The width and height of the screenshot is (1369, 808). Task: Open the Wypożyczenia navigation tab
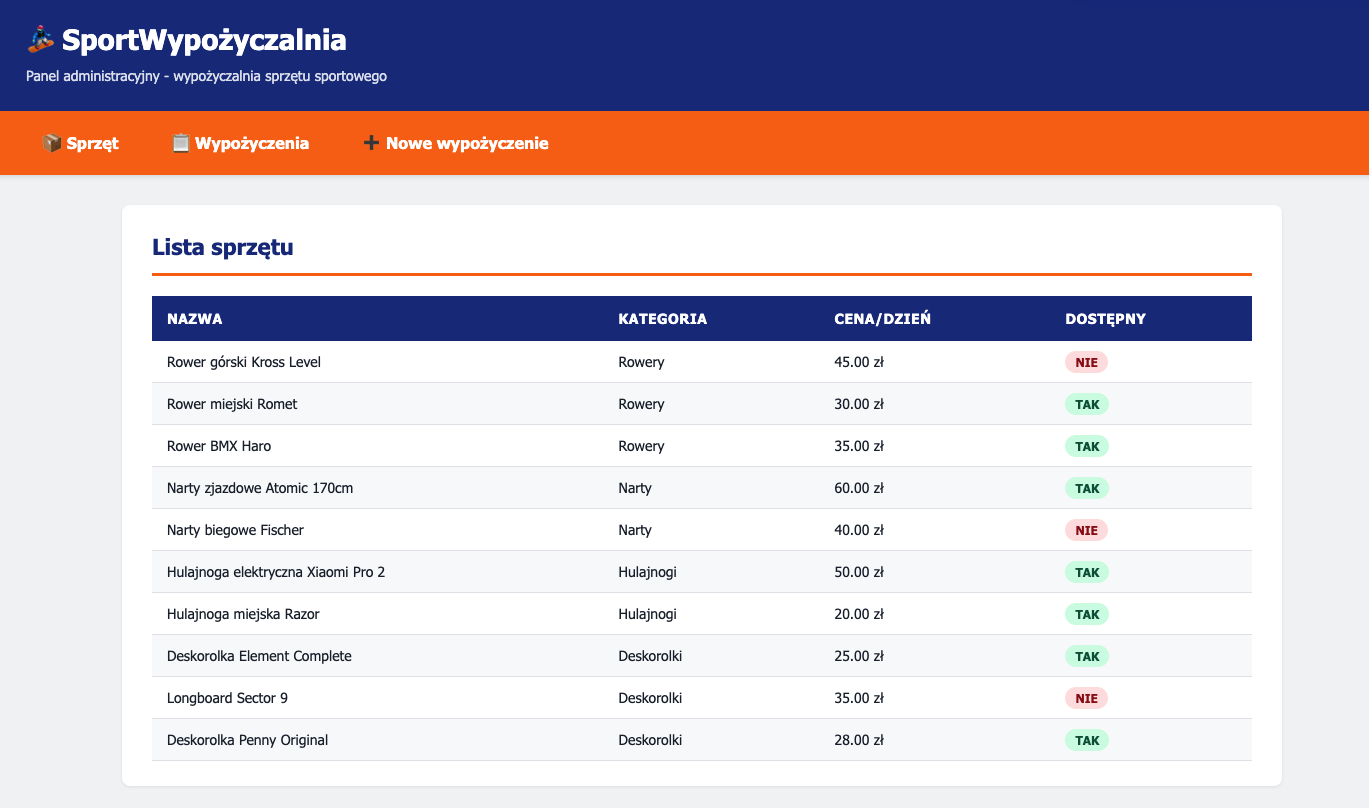(241, 143)
